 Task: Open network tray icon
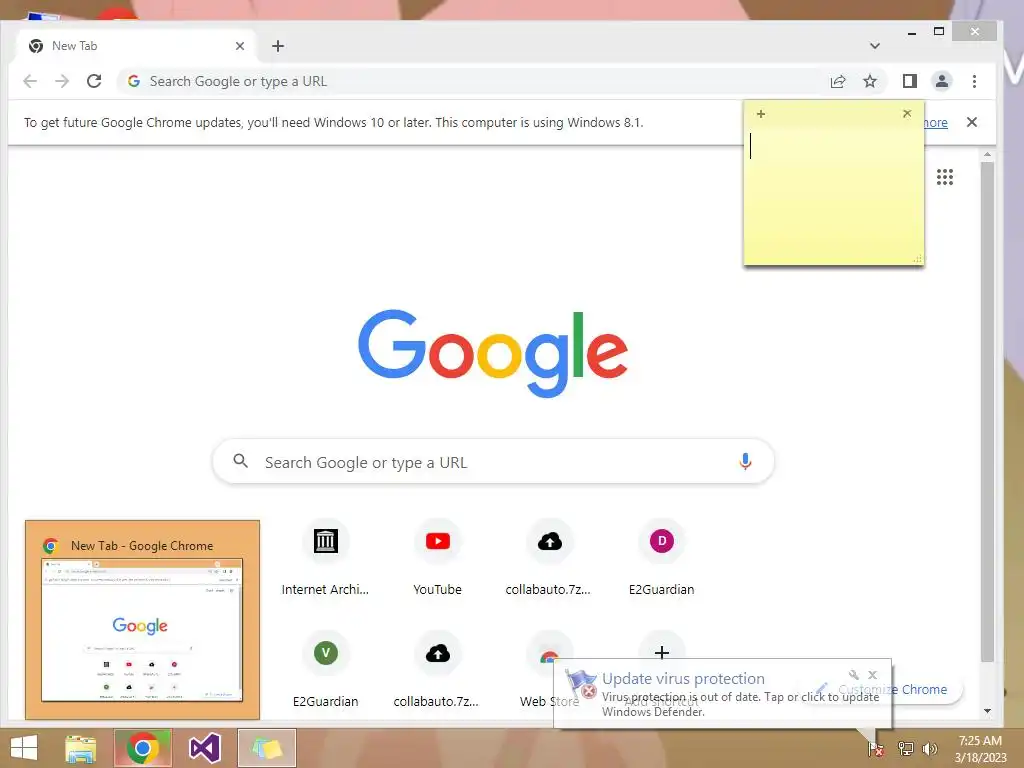905,749
